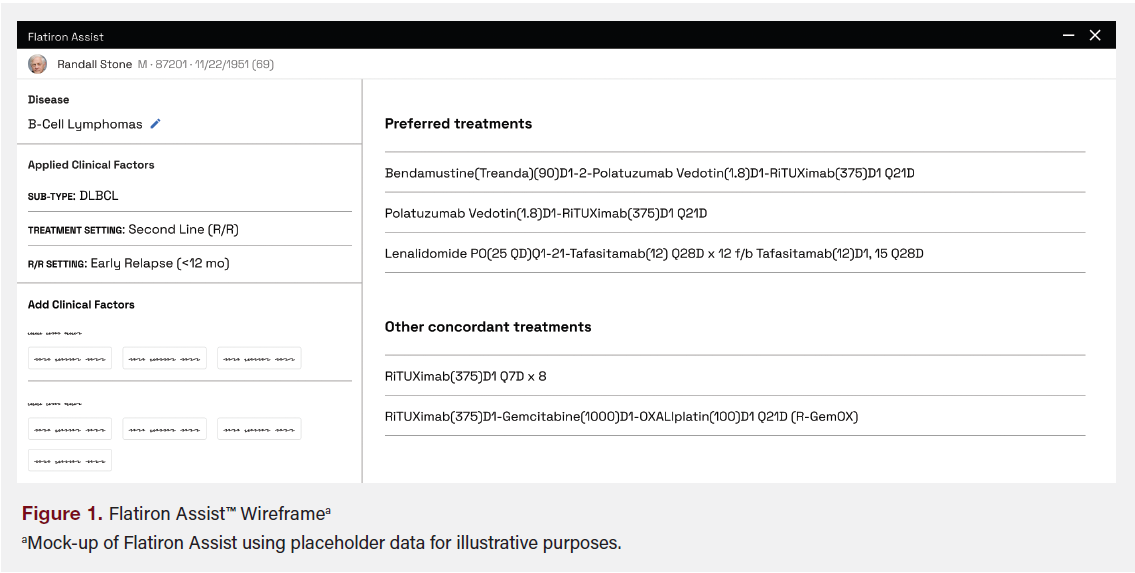Screen dimensions: 1135x573
Task: Click Treatment Setting: Second Line (R/R)
Action: [x=133, y=229]
